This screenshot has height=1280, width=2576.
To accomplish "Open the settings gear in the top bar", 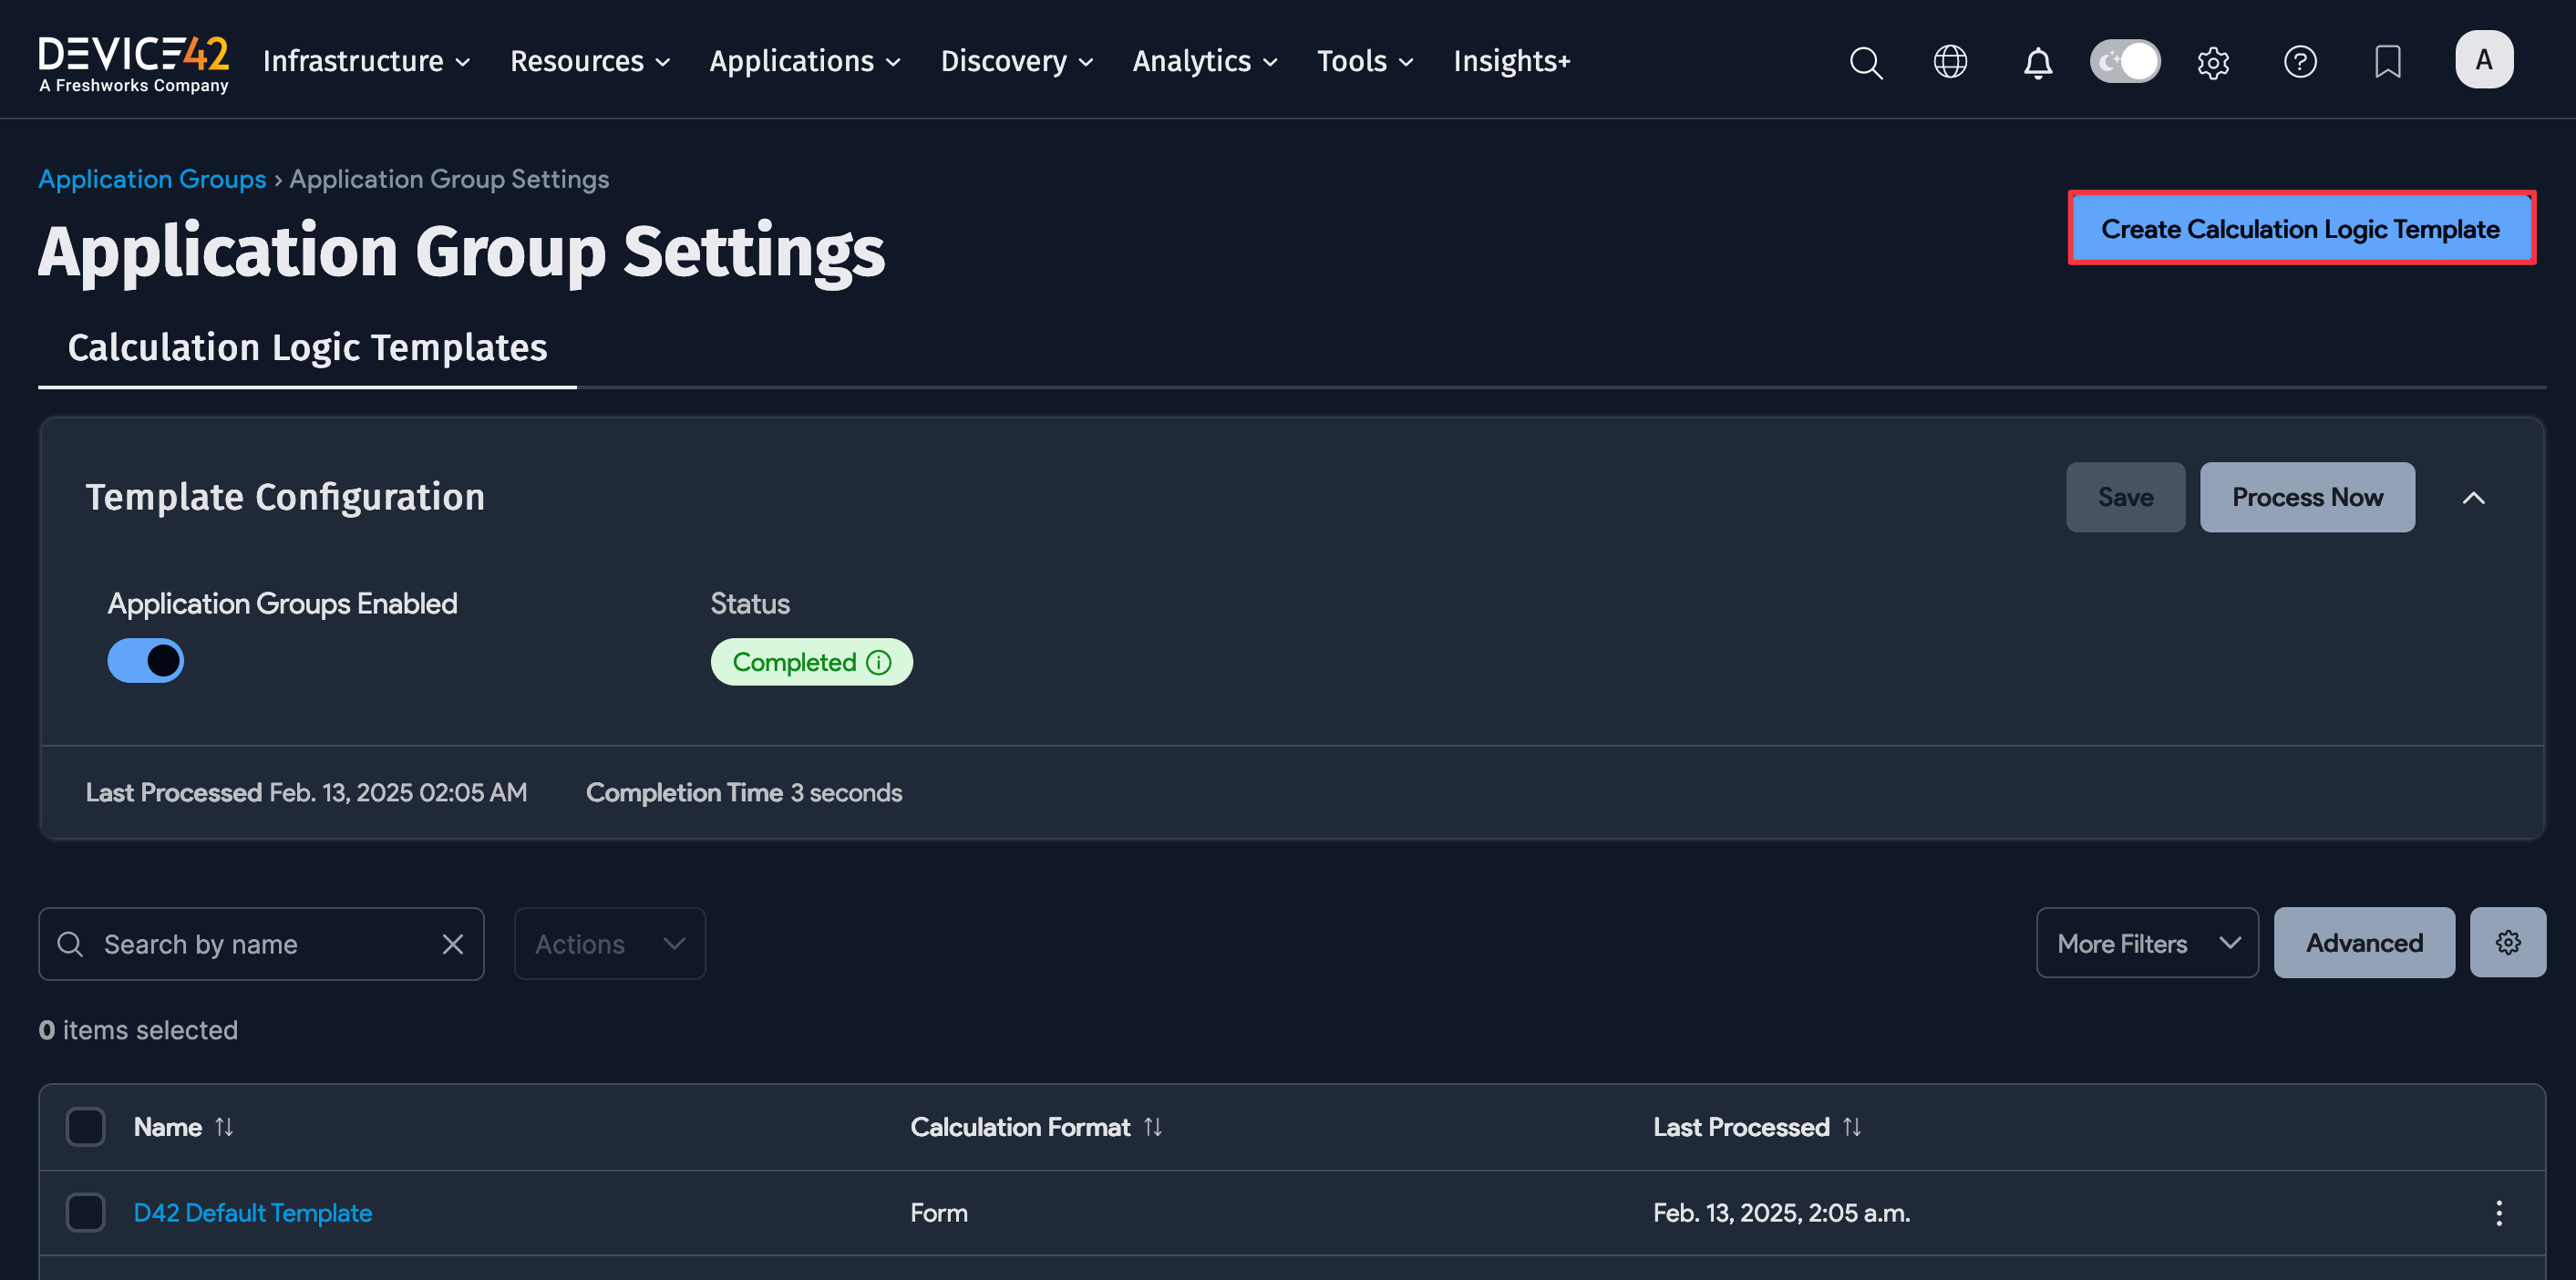I will point(2213,62).
